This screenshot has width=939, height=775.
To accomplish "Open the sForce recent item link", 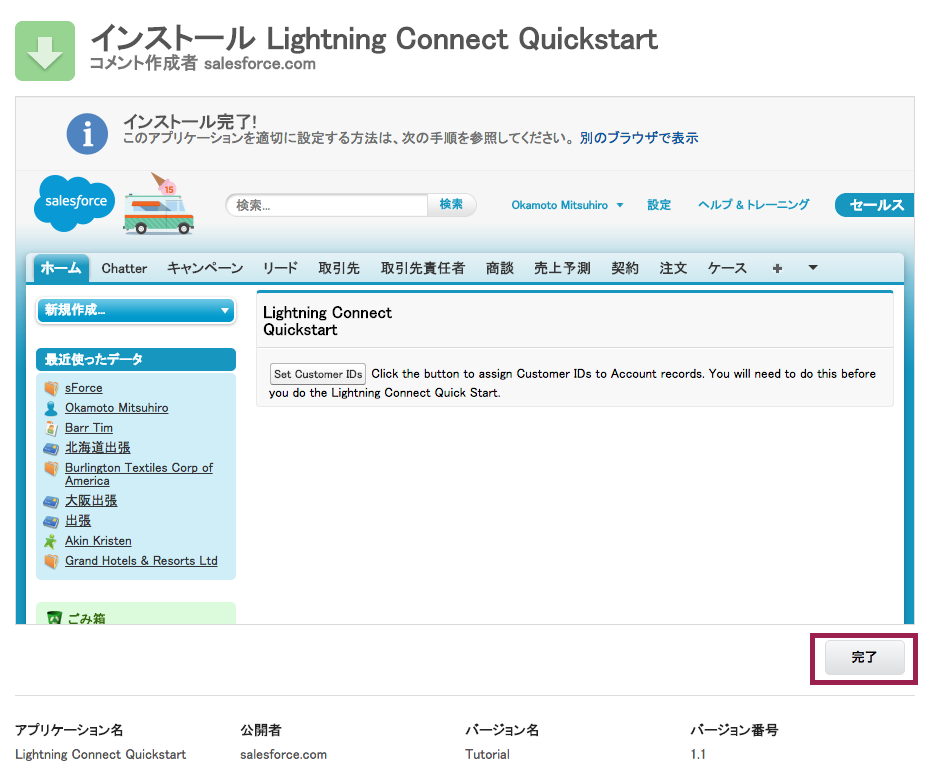I will tap(84, 388).
